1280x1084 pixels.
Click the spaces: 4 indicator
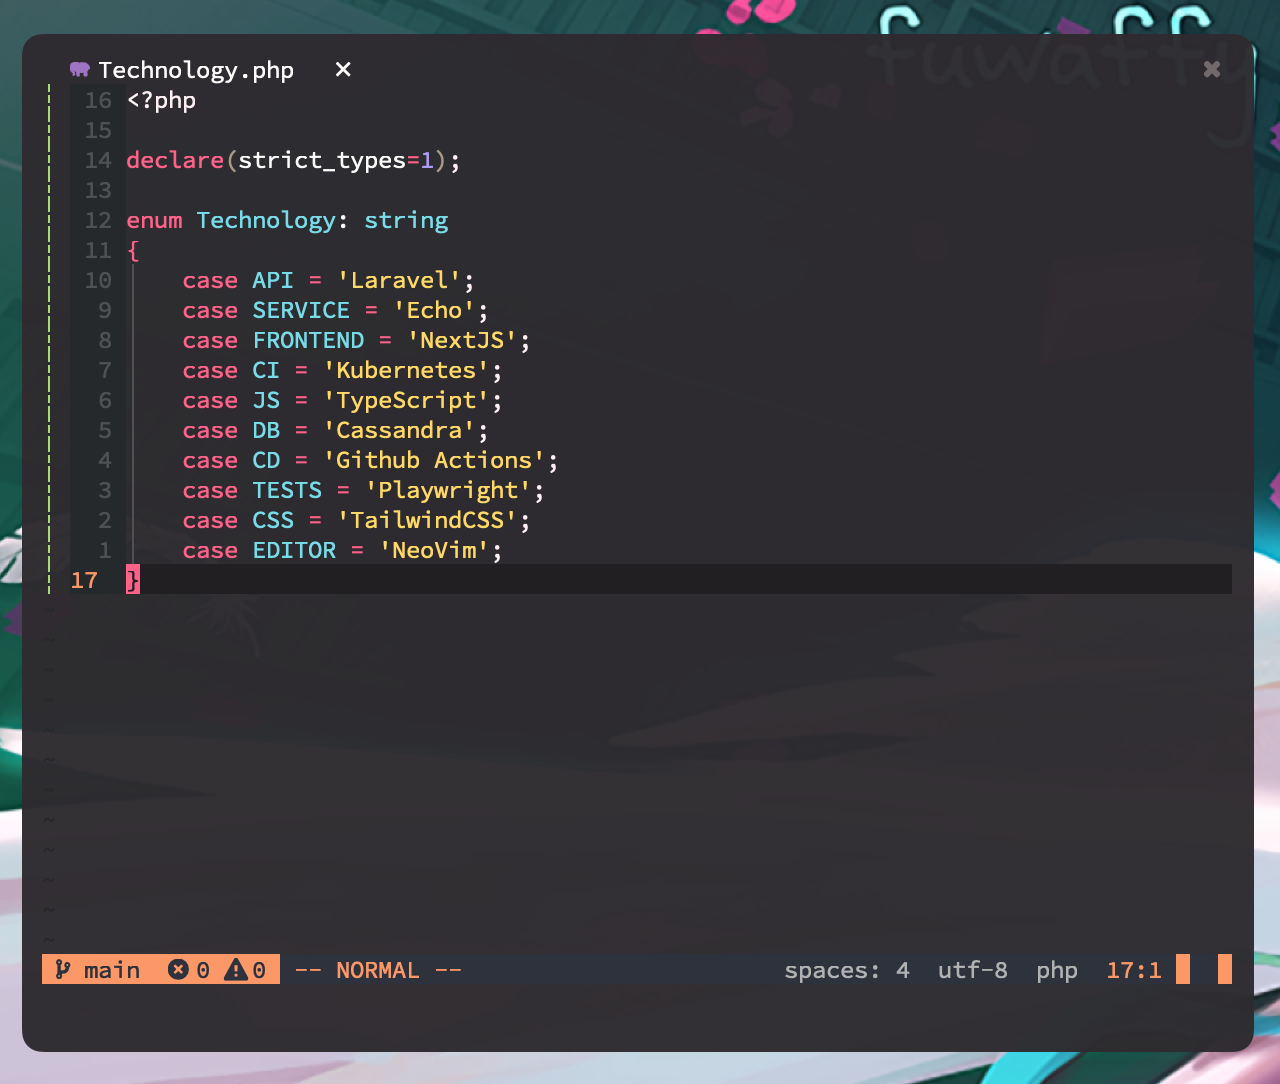click(x=847, y=970)
